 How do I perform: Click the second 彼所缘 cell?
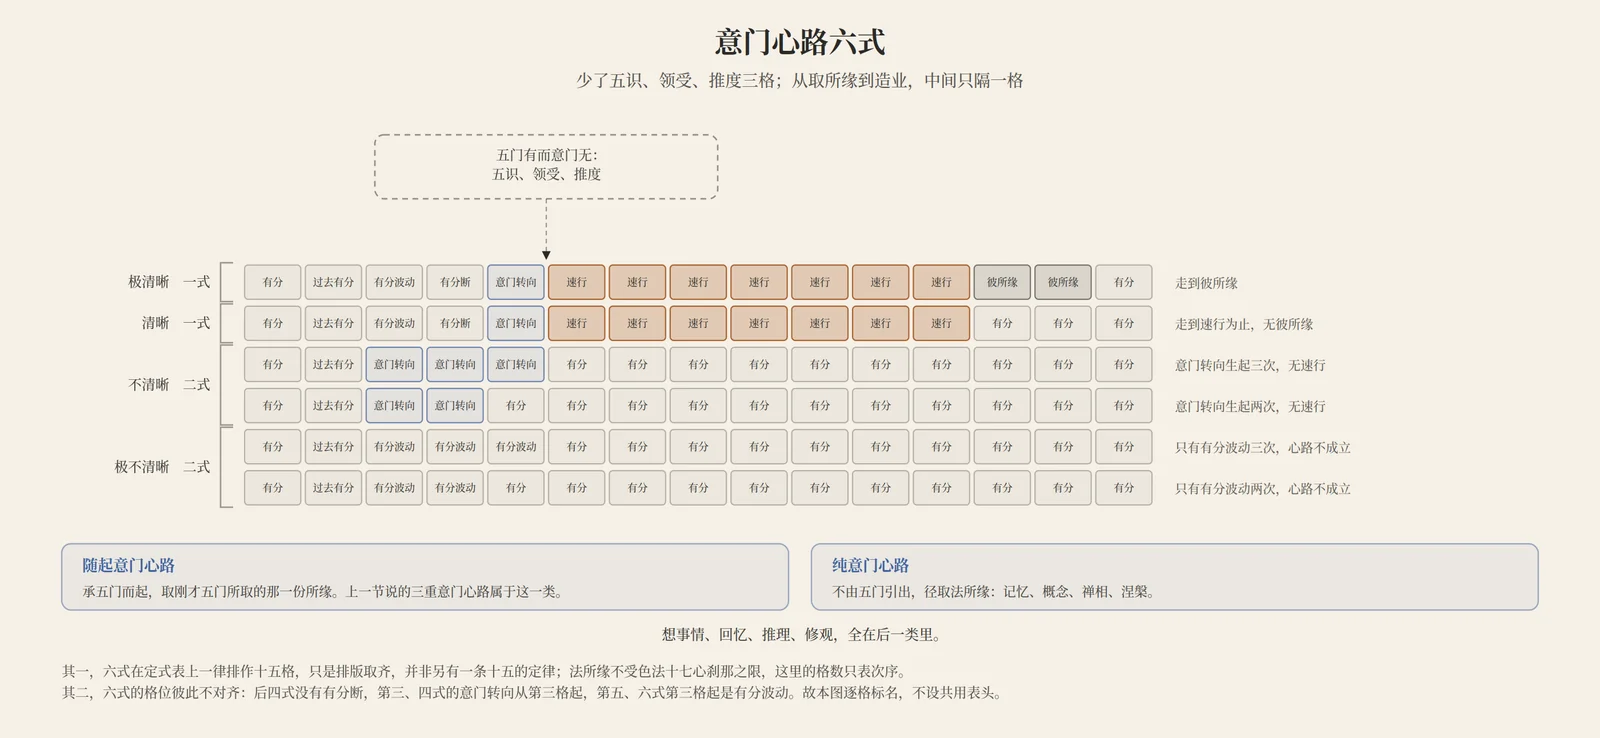(1063, 282)
